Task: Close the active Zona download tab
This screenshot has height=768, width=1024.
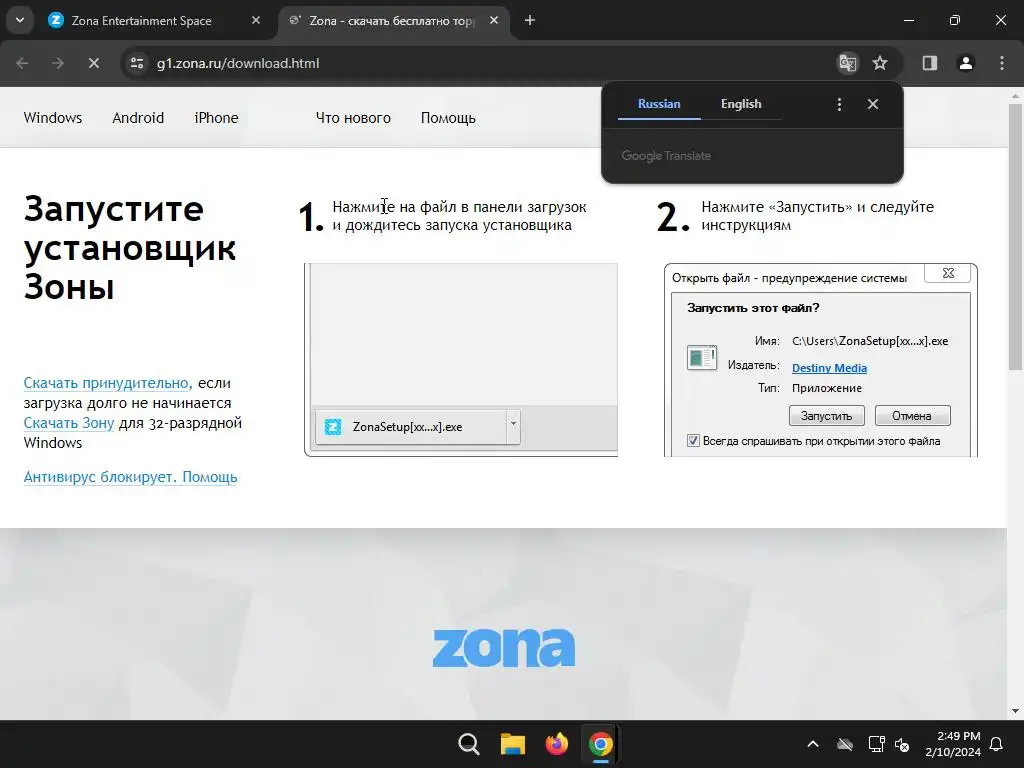Action: tap(494, 20)
